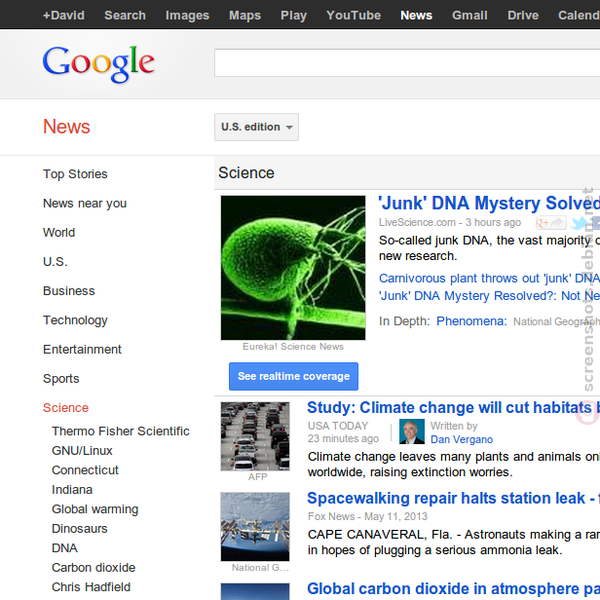The height and width of the screenshot is (600, 600).
Task: Open Carnivorous plant throws out 'junk' DNA link
Action: tap(489, 278)
